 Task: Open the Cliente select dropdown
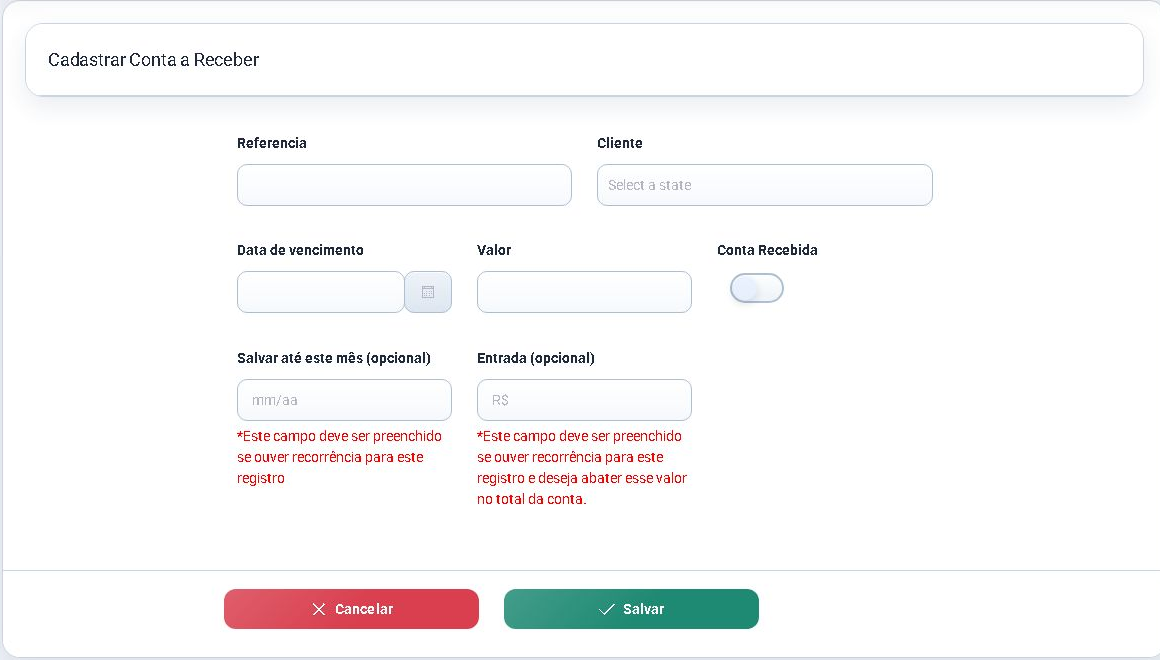(764, 185)
